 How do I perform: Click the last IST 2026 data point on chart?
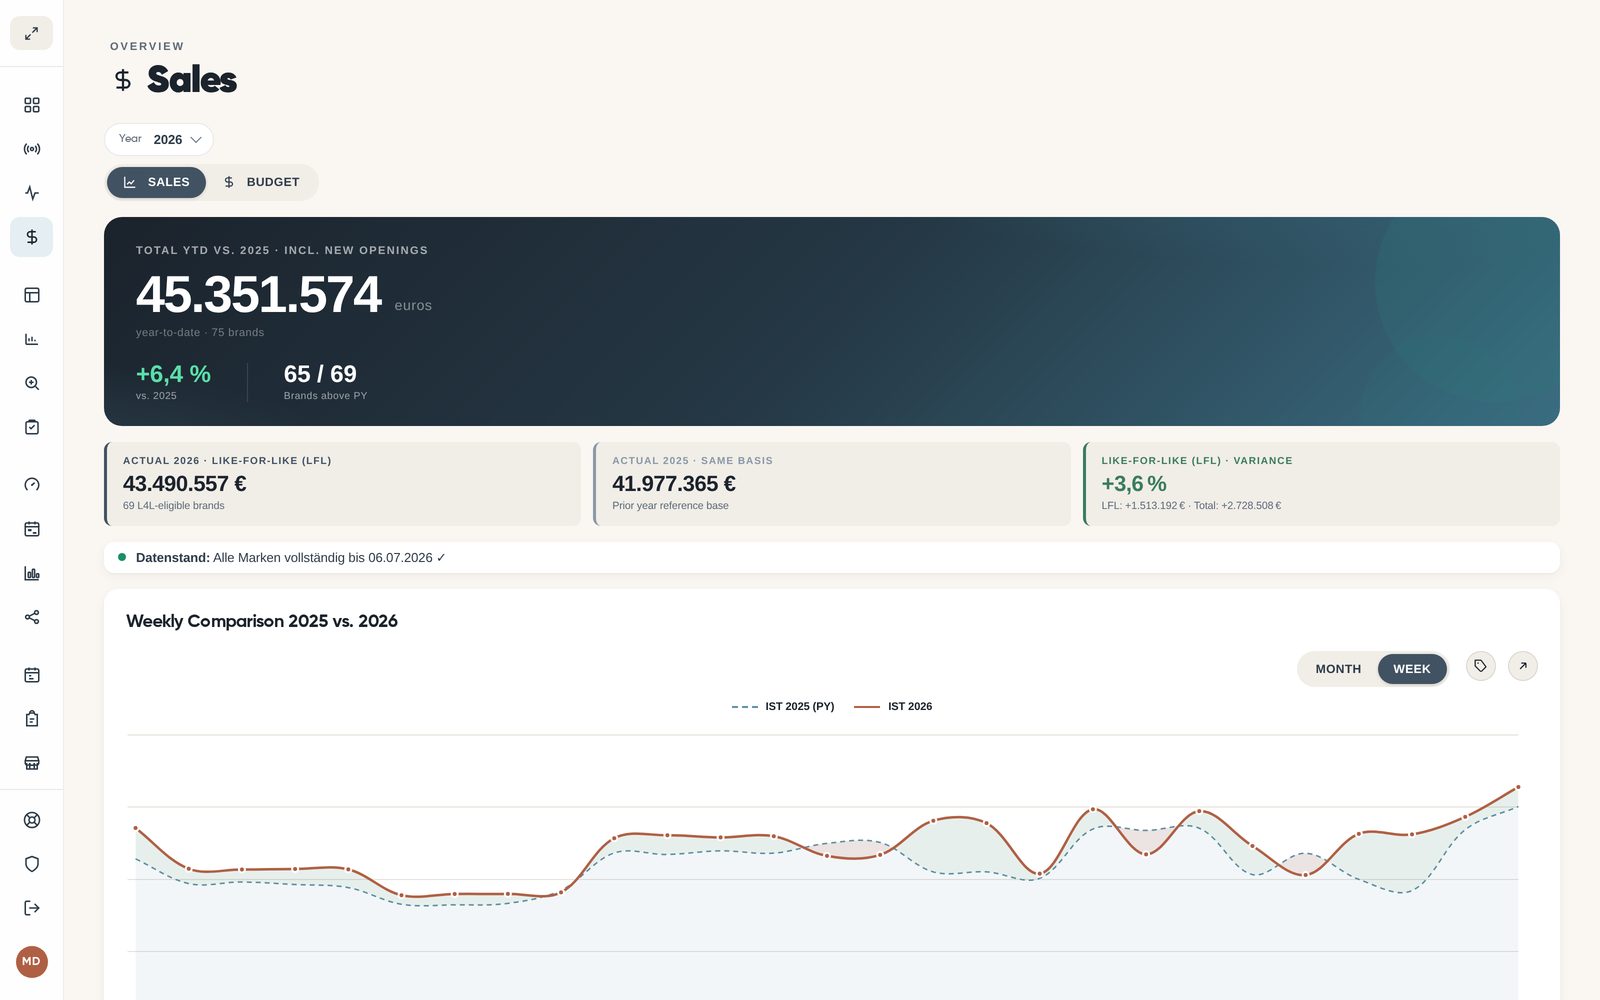pos(1518,787)
